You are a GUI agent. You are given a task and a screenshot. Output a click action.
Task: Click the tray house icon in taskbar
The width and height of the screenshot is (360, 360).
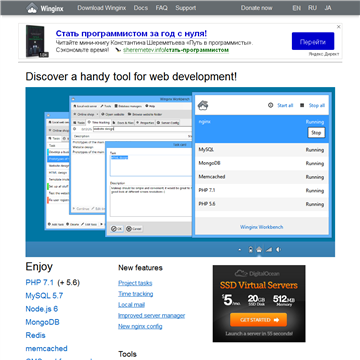[x=259, y=250]
